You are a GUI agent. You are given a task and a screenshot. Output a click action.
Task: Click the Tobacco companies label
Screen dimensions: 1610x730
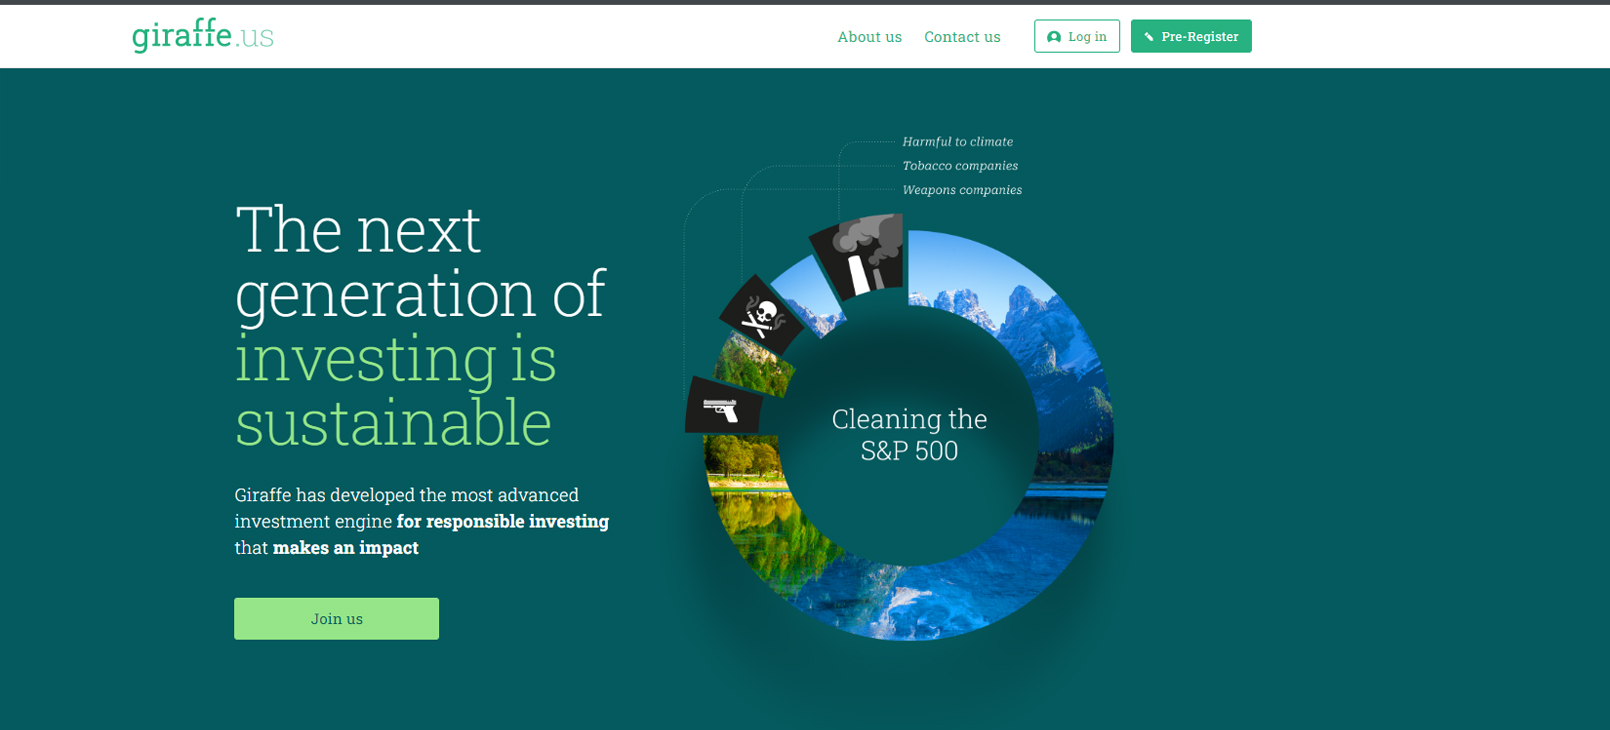(960, 166)
